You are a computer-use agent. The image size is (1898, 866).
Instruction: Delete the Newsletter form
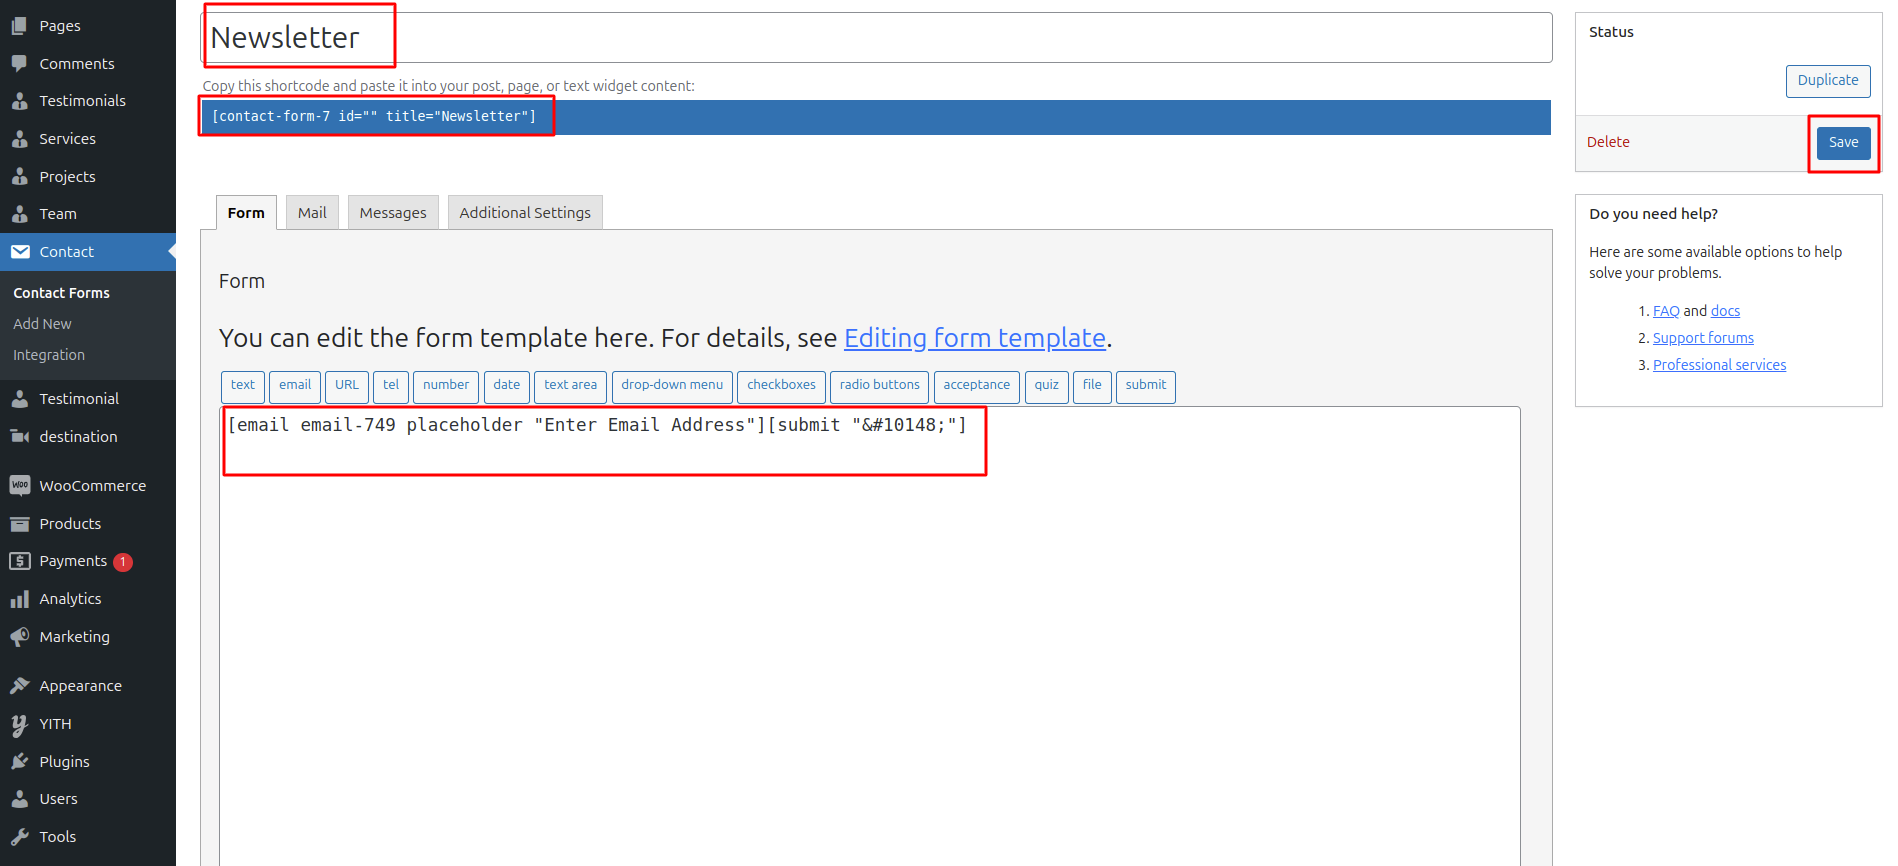pyautogui.click(x=1608, y=142)
